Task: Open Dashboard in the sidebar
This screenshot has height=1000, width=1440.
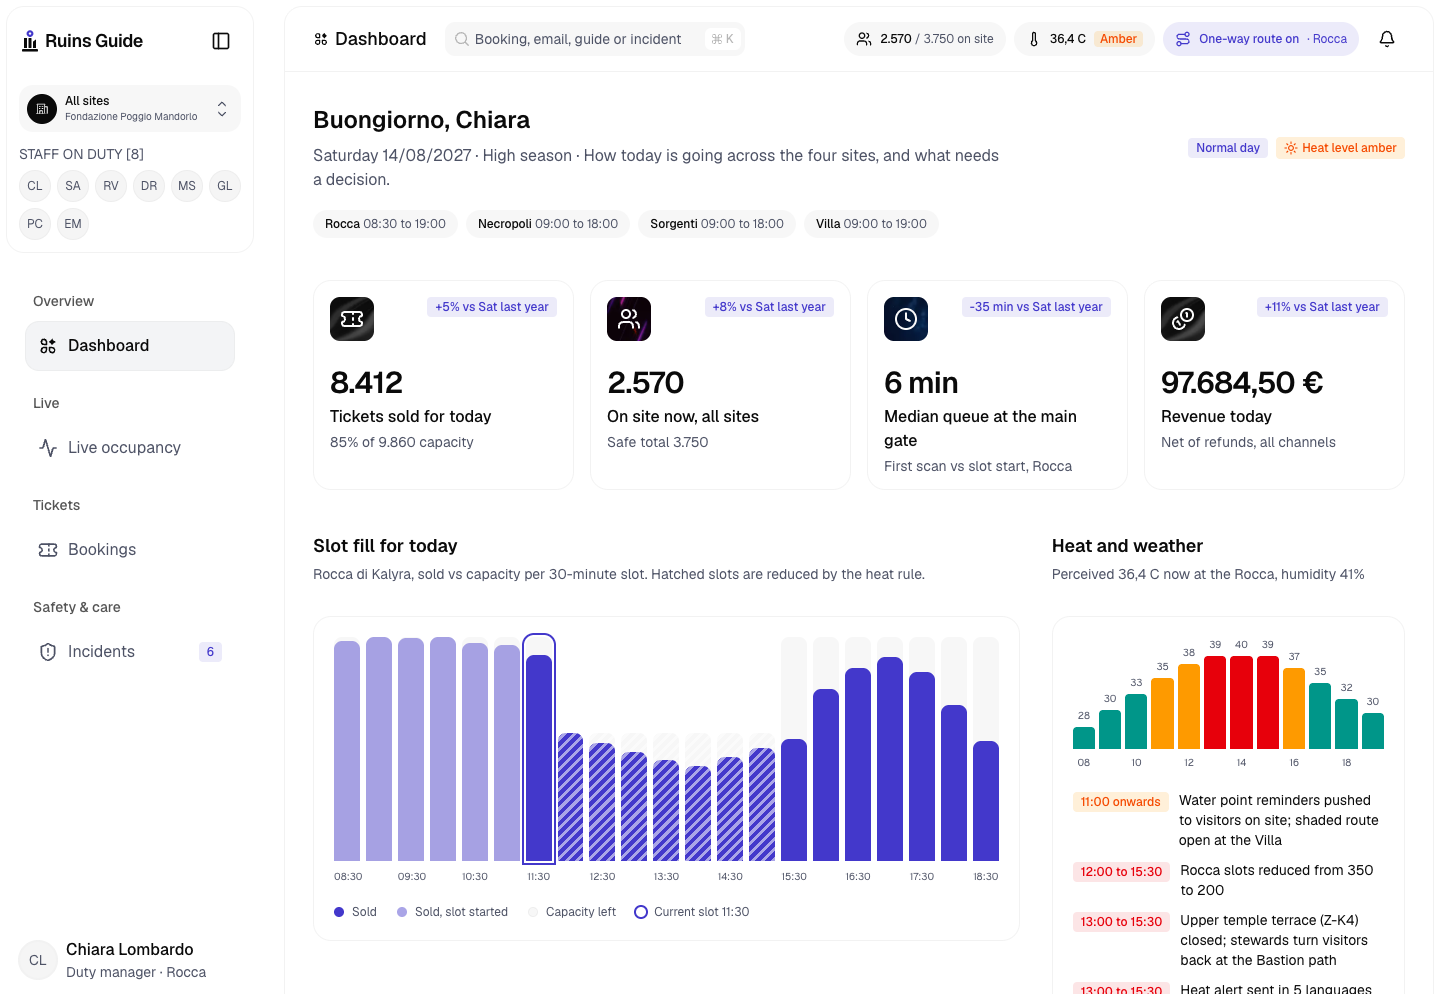Action: (x=130, y=346)
